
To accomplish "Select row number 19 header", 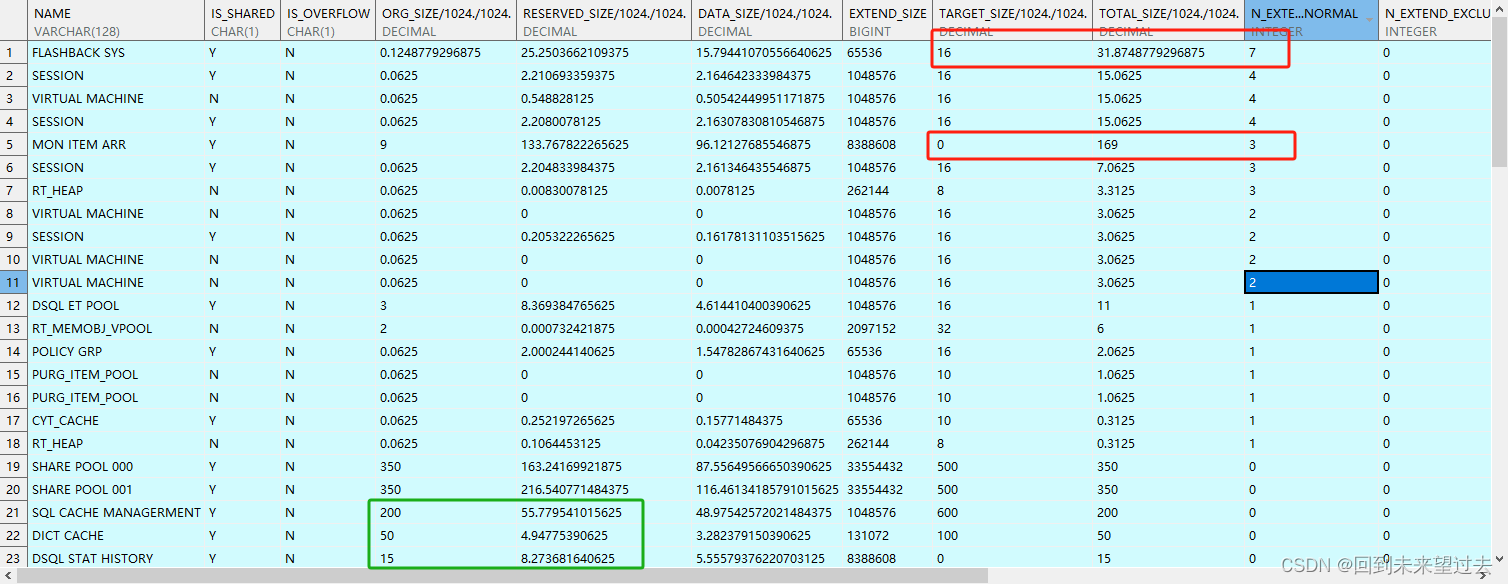I will click(14, 466).
